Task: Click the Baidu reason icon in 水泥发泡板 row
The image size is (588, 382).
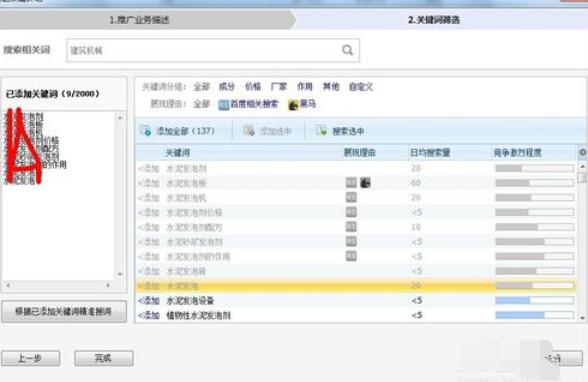Action: click(x=351, y=183)
